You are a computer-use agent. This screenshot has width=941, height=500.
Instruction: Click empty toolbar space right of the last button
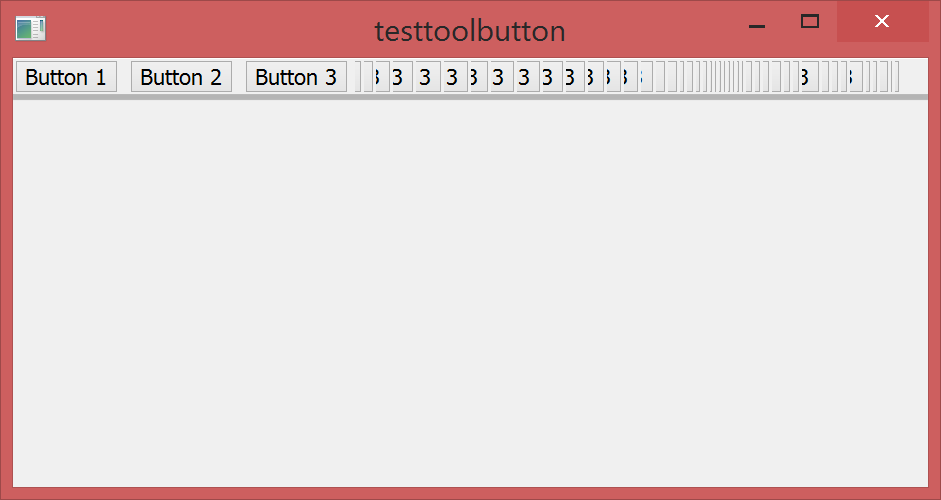click(914, 77)
